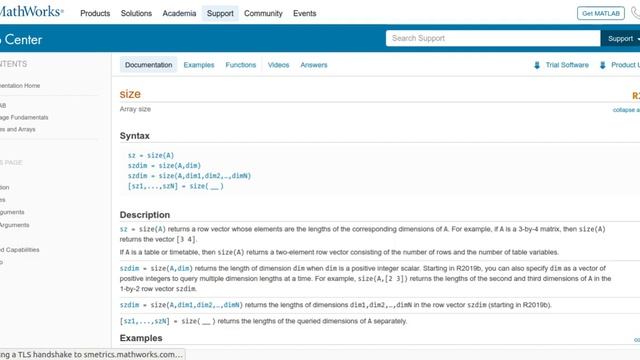Click the size page title
640x360 pixels.
point(130,94)
